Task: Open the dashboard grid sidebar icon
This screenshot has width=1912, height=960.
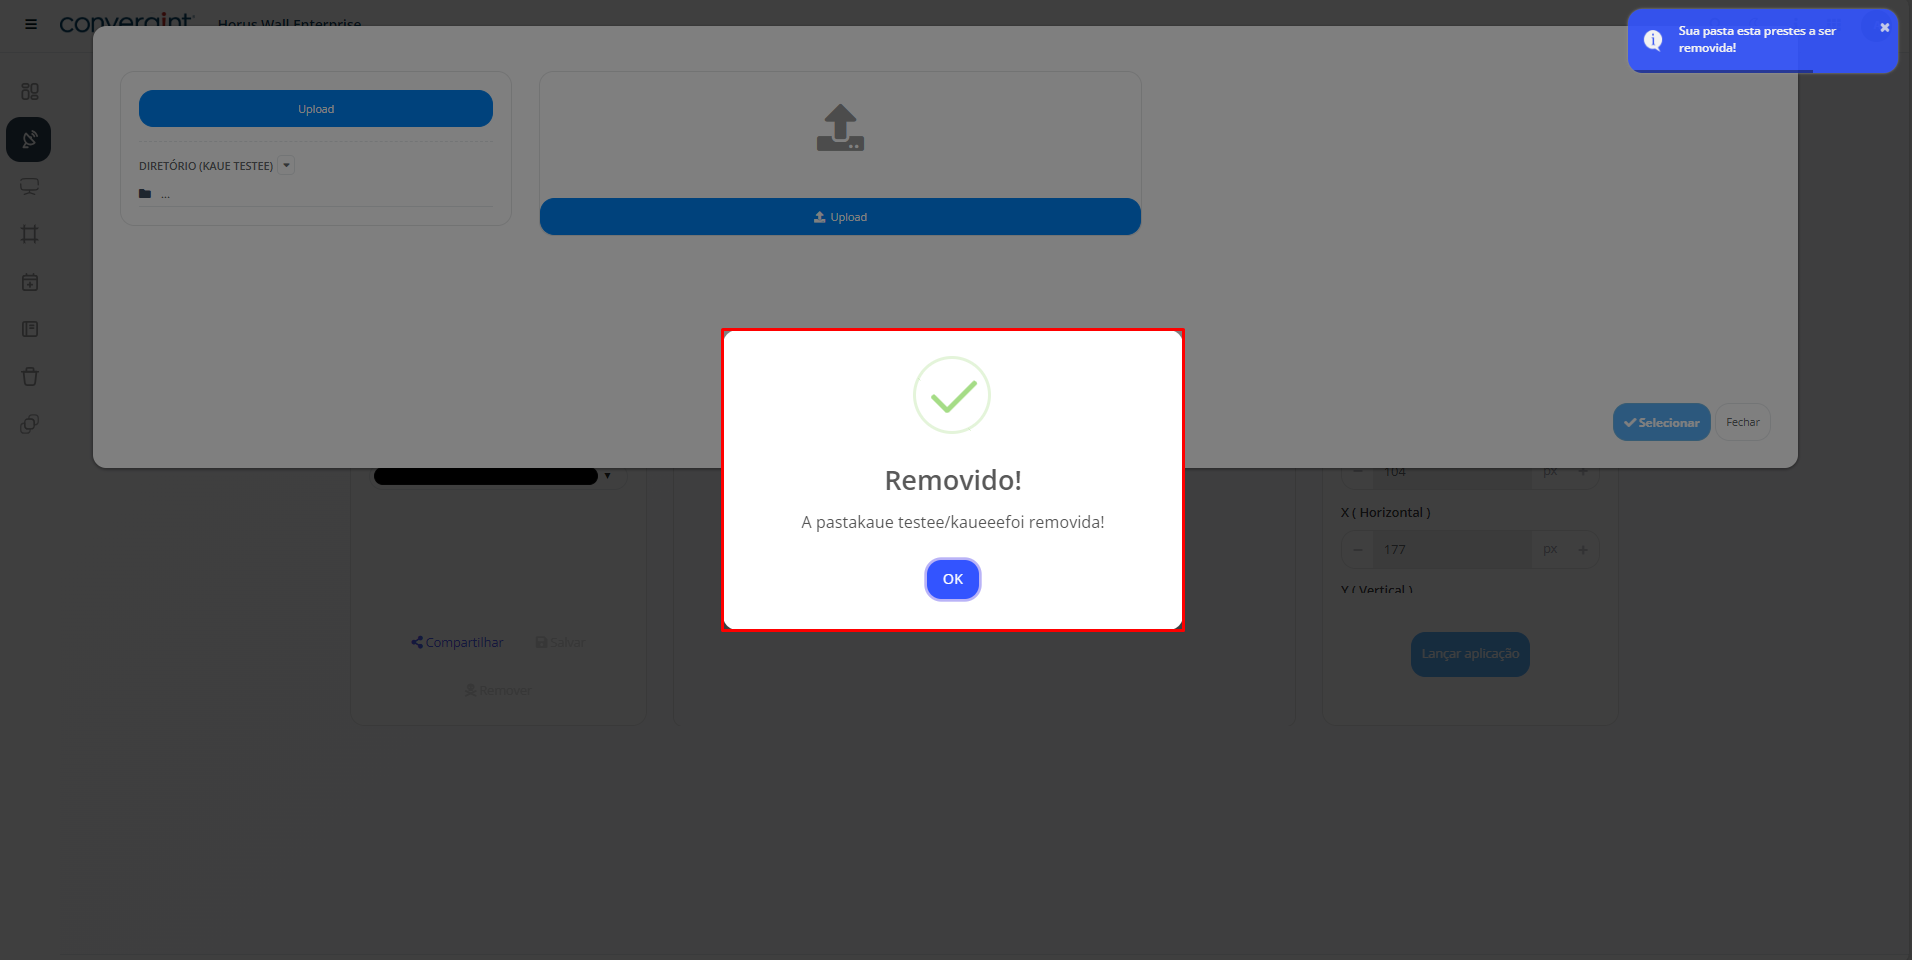Action: tap(30, 91)
